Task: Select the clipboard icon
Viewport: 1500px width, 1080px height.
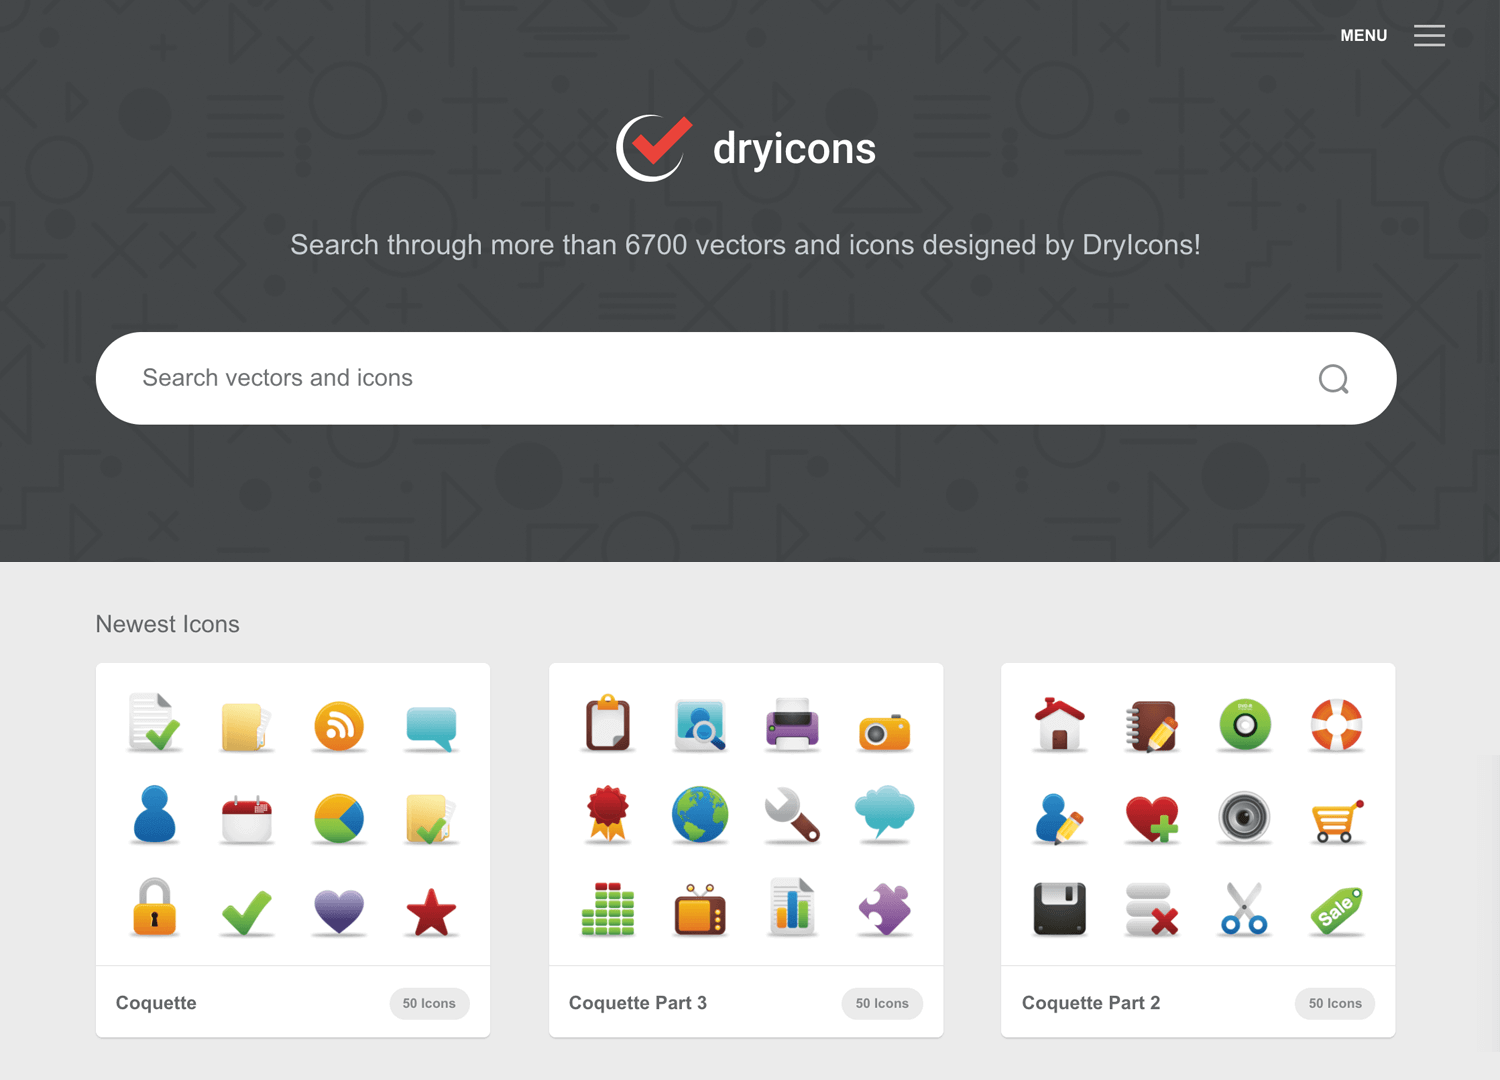Action: [608, 722]
